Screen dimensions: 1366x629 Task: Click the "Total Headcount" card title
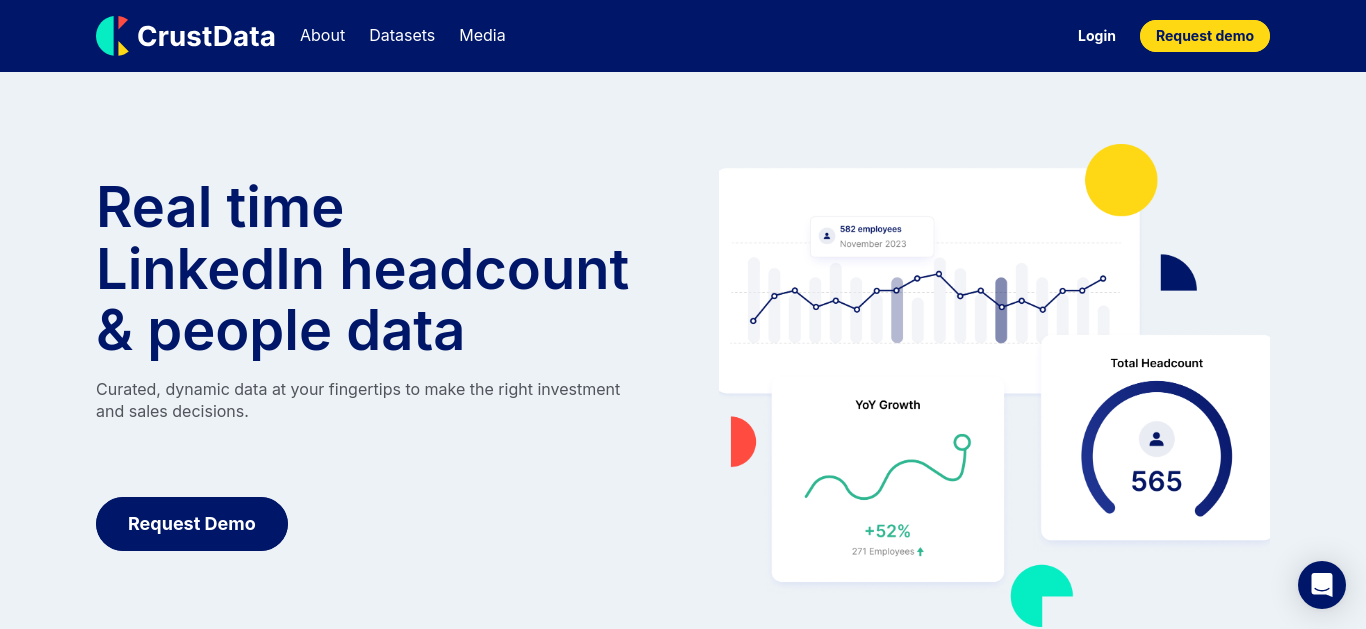pyautogui.click(x=1157, y=363)
